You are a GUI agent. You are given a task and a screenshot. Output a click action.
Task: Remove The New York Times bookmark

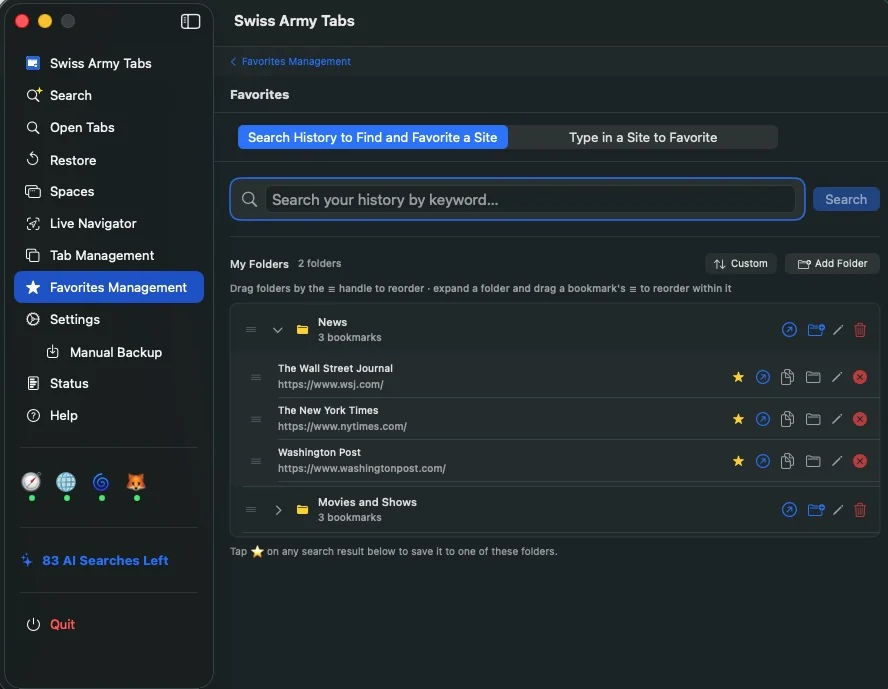[860, 419]
